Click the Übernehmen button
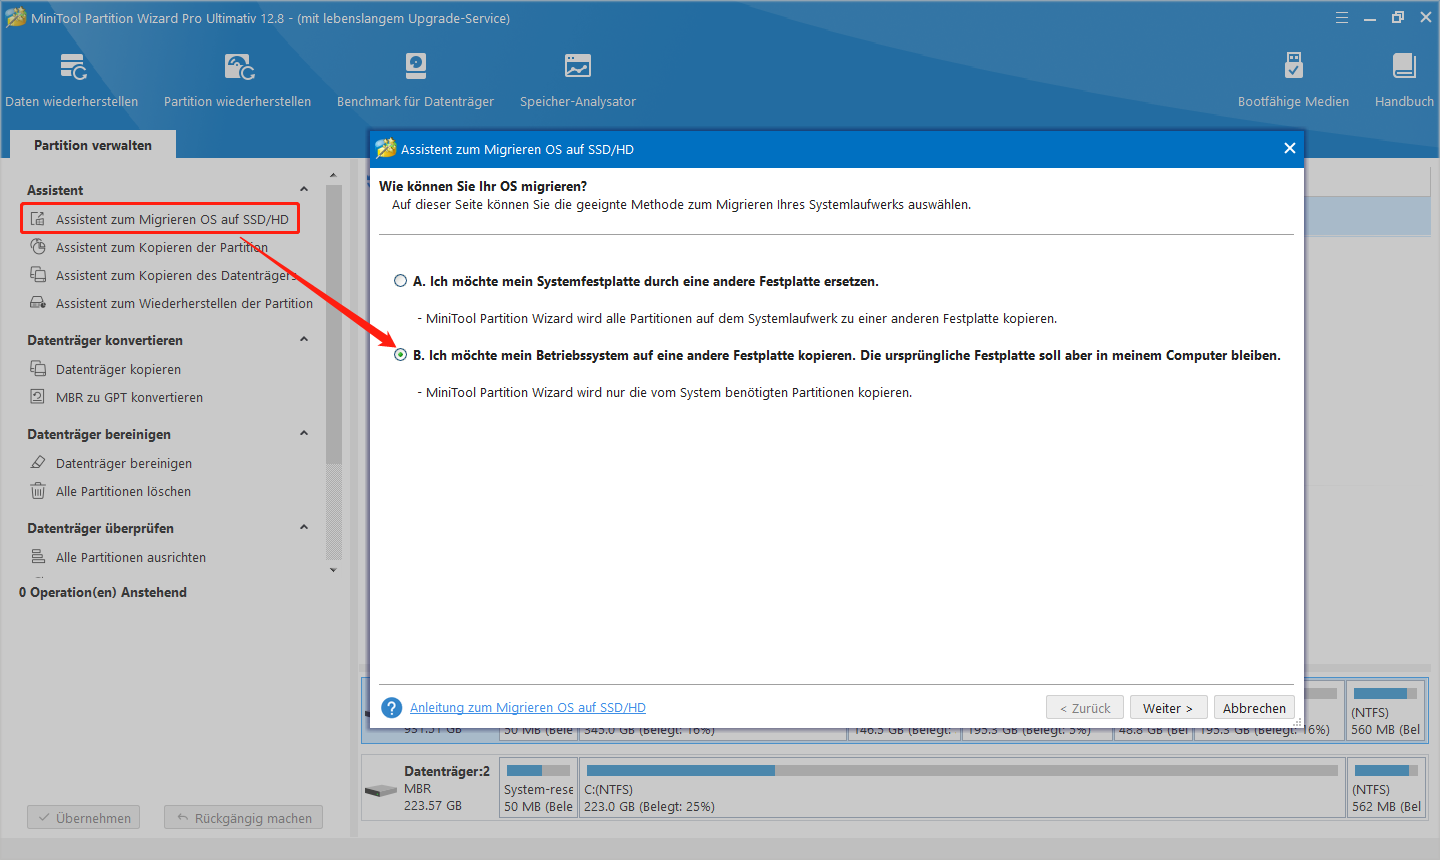 (84, 818)
